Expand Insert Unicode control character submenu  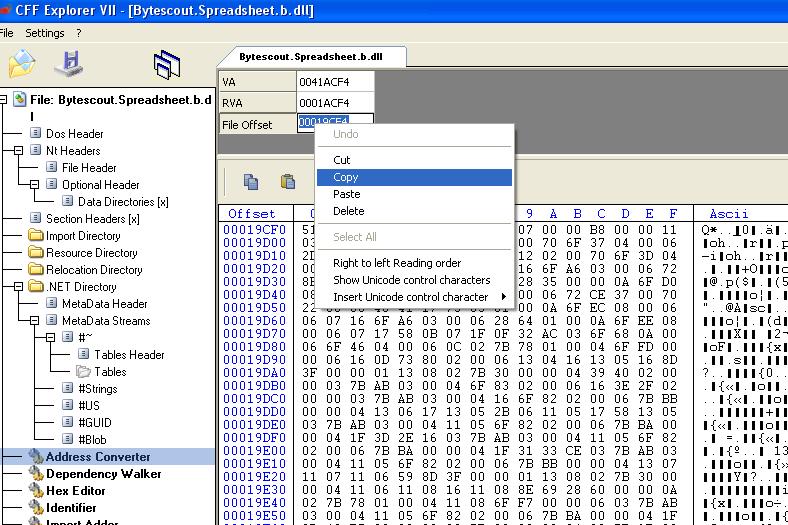(414, 297)
